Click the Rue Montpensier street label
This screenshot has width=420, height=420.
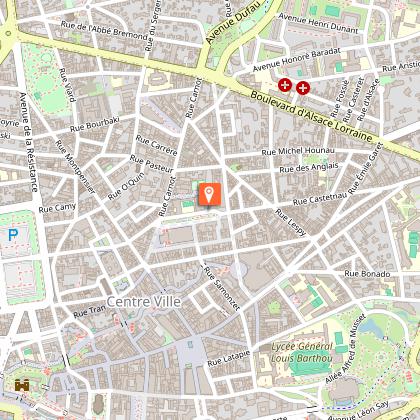(x=75, y=167)
